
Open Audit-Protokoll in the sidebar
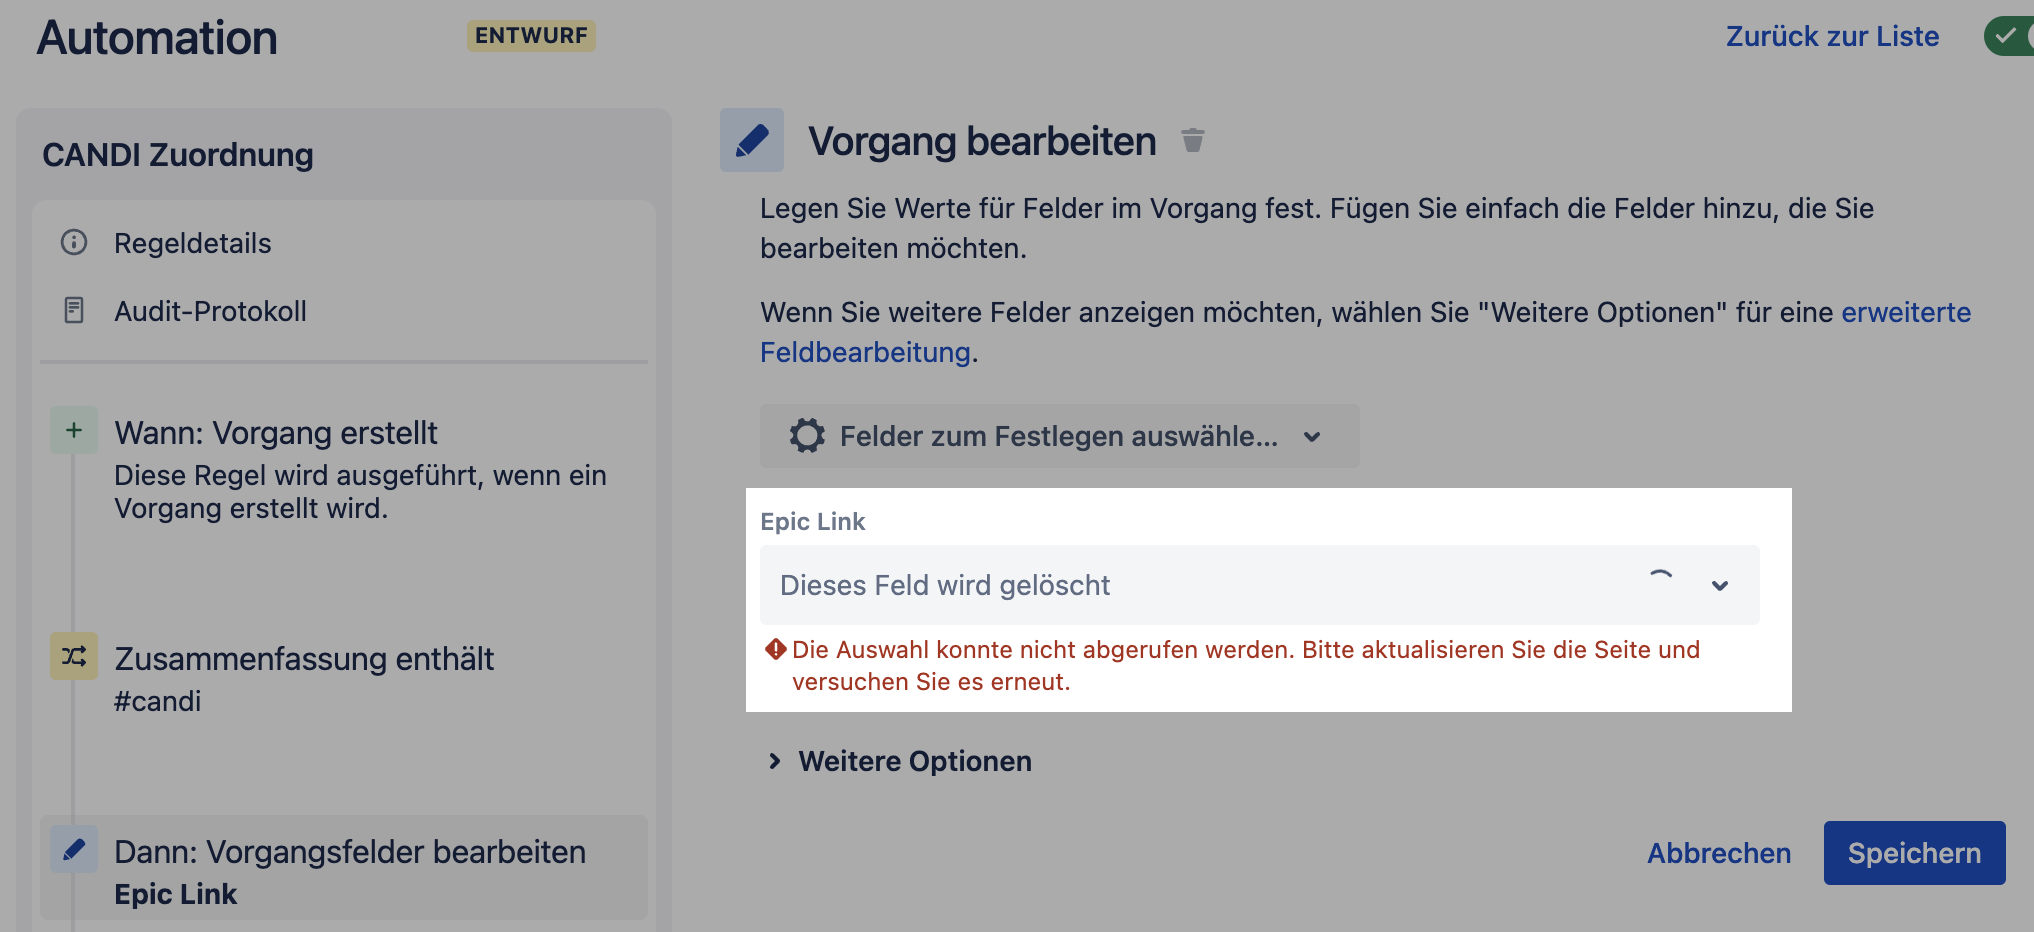pos(210,311)
